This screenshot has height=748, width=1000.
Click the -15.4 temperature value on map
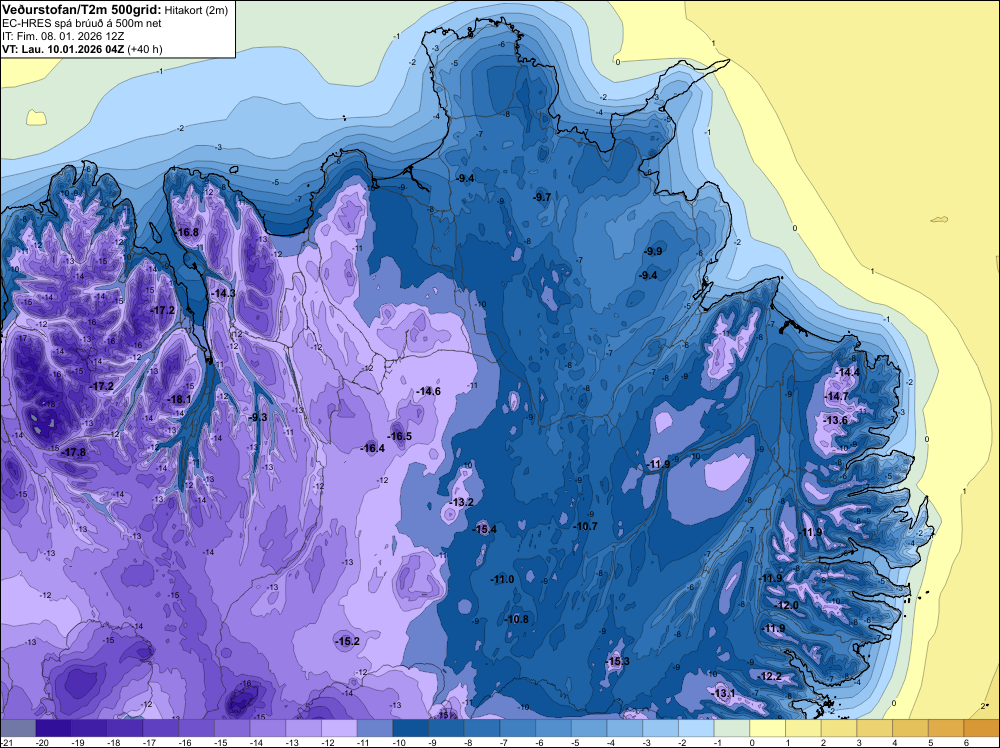tap(484, 529)
